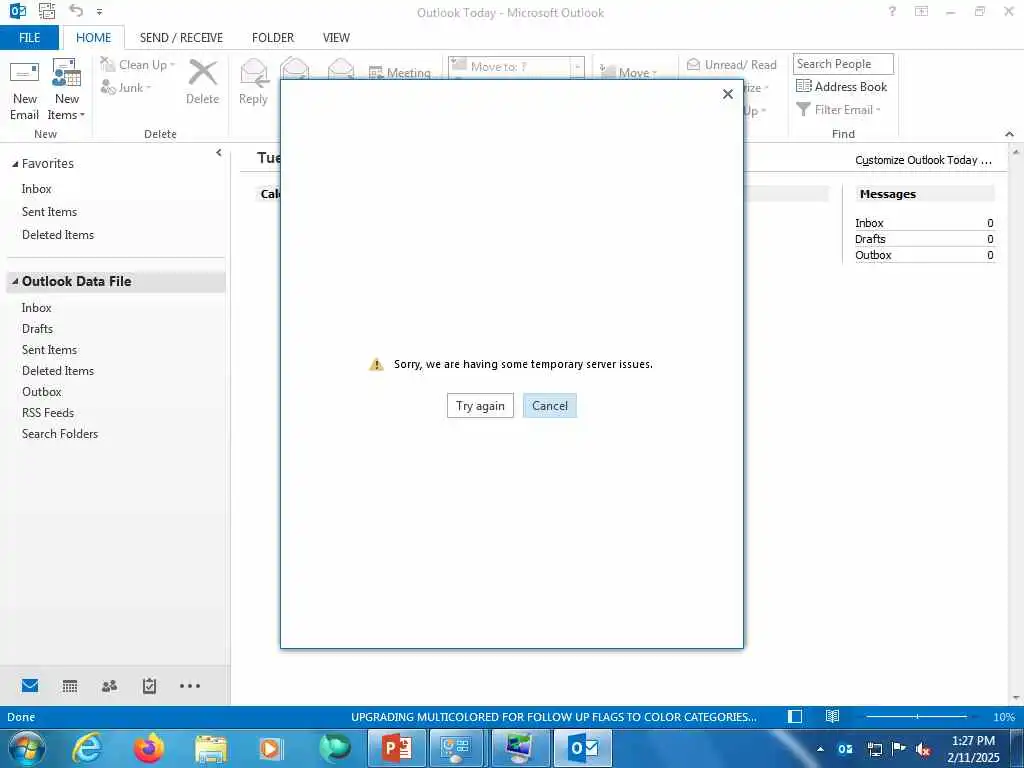Open the People view icon
The image size is (1024, 768).
pyautogui.click(x=110, y=686)
